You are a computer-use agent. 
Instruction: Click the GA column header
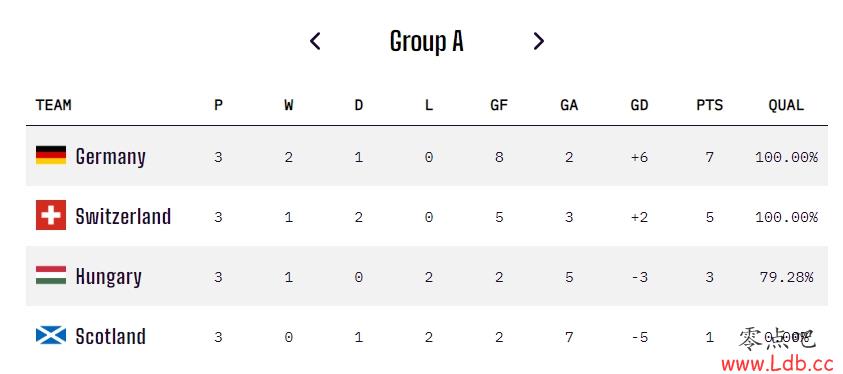click(x=569, y=105)
